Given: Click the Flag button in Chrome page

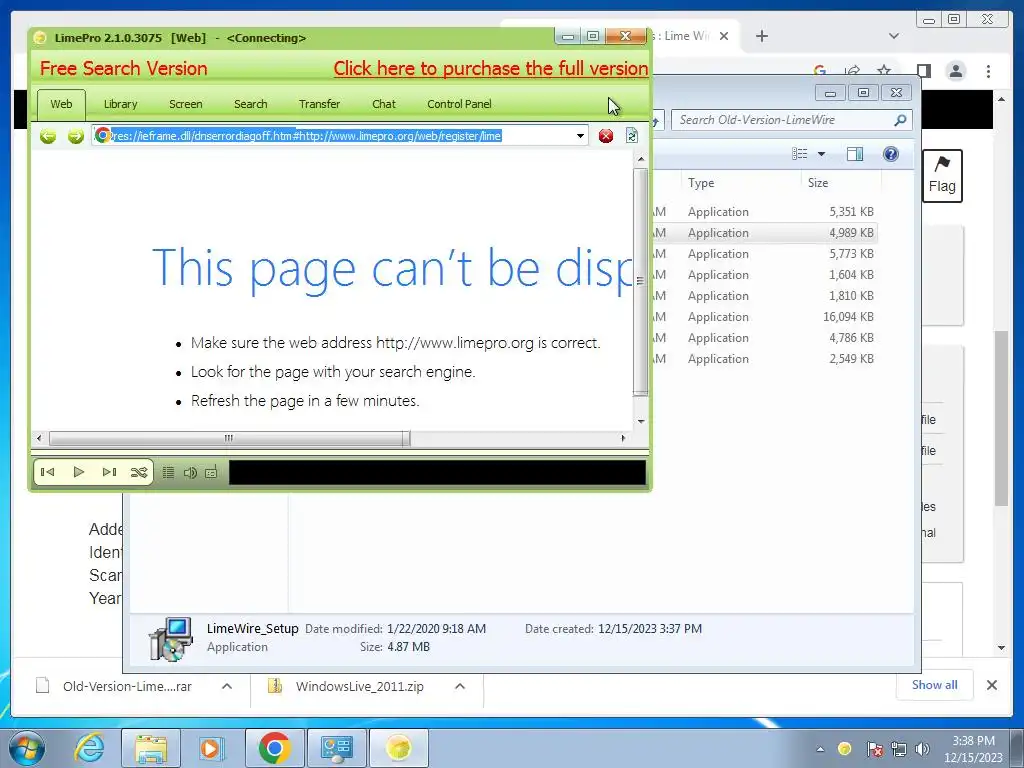Looking at the screenshot, I should [x=942, y=176].
